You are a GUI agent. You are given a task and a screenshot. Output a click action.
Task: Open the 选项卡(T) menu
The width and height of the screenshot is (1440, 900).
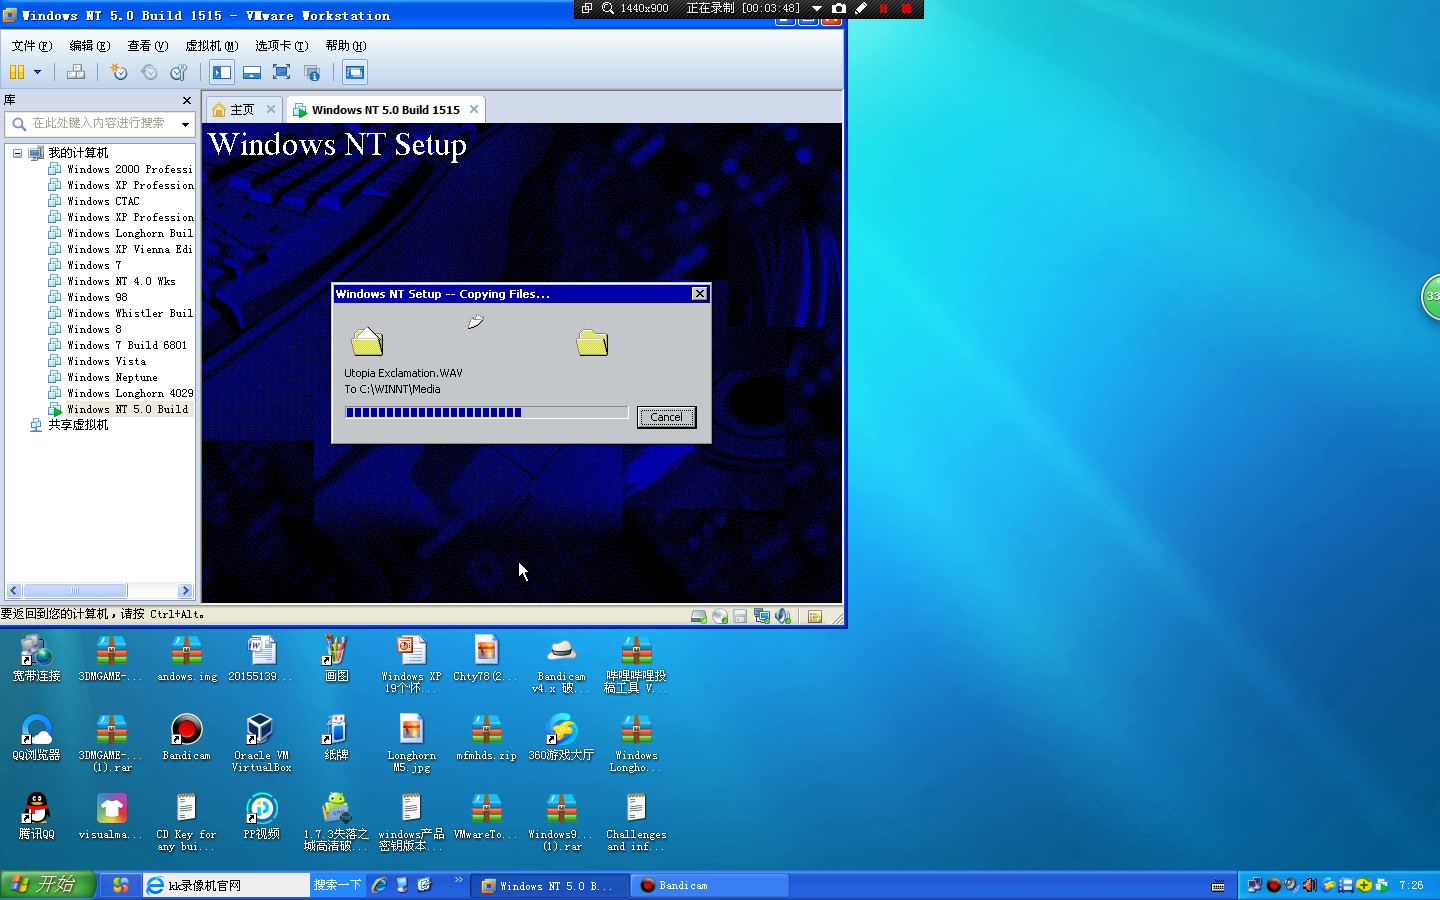coord(282,46)
